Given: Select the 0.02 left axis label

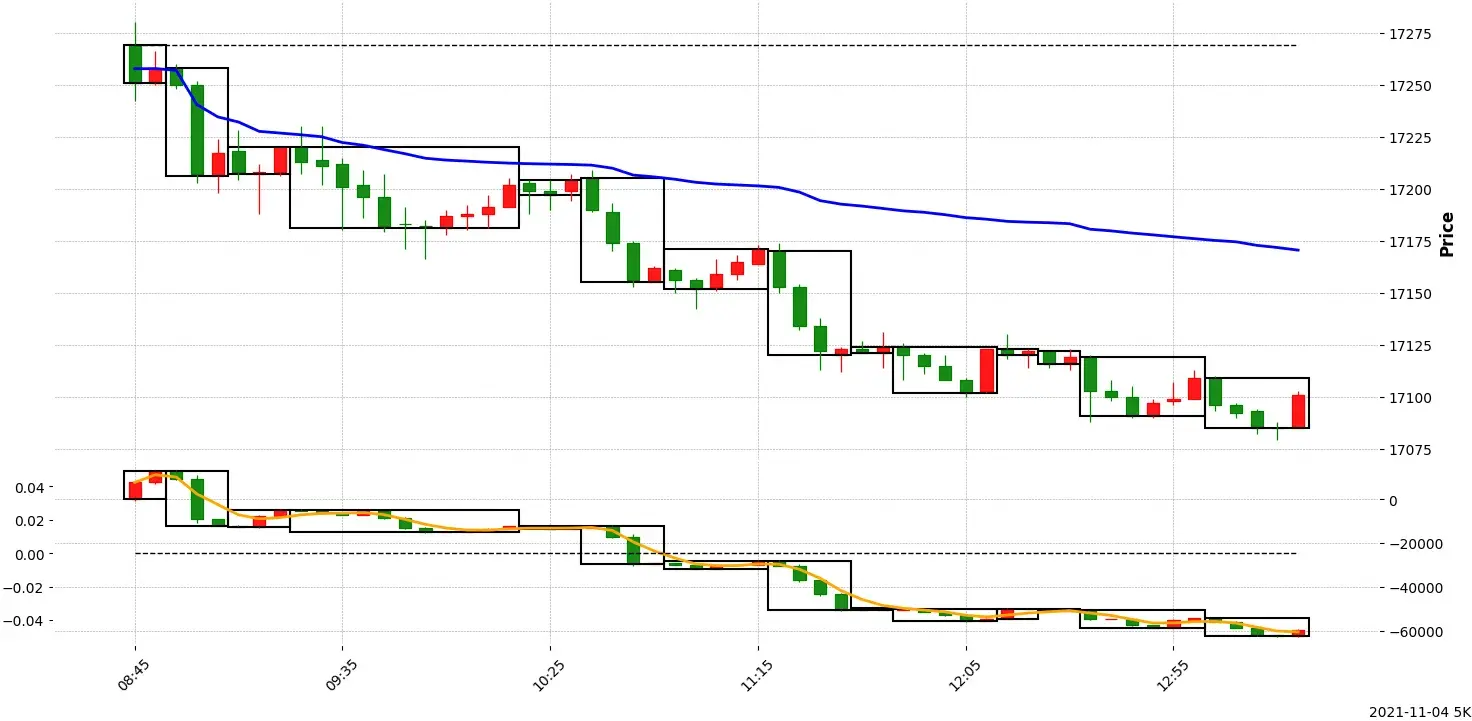Looking at the screenshot, I should [x=29, y=521].
